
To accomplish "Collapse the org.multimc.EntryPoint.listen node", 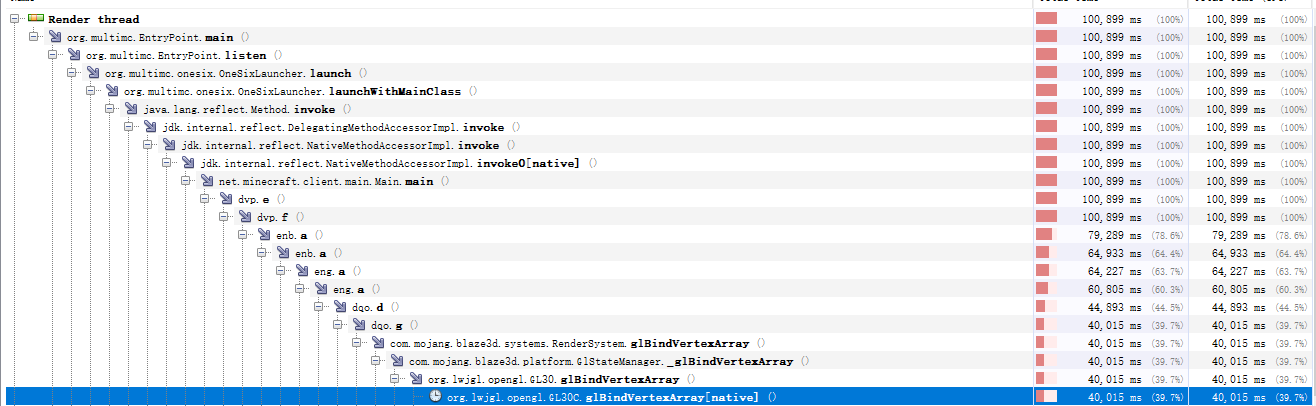I will pos(50,55).
